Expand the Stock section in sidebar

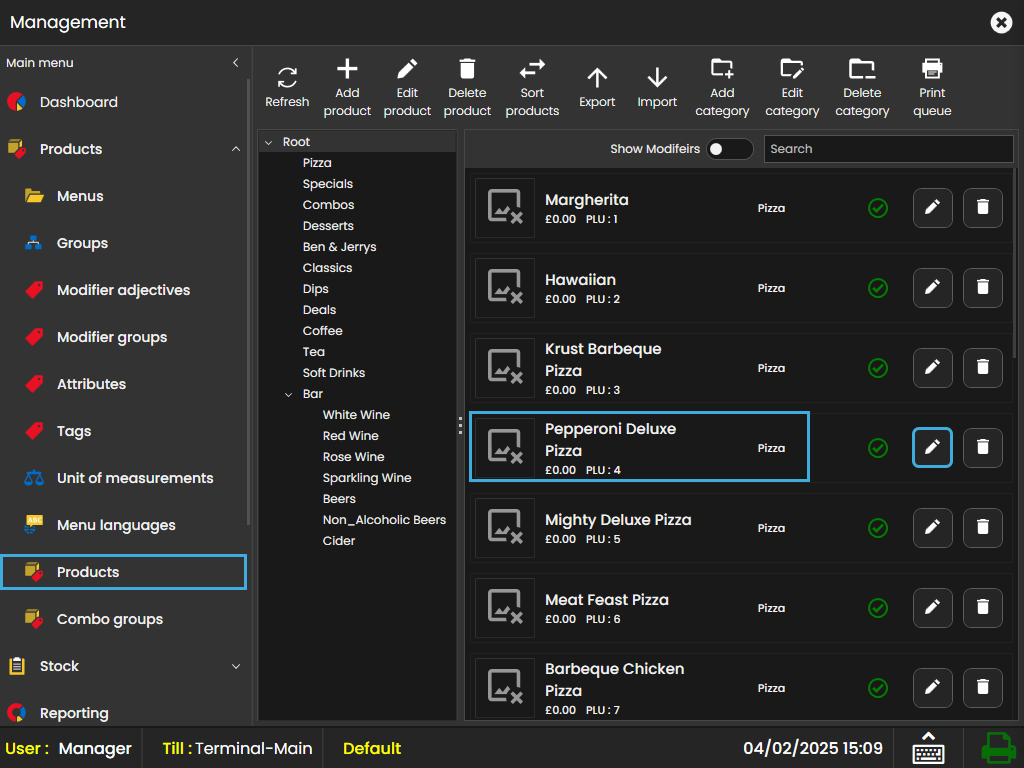236,666
